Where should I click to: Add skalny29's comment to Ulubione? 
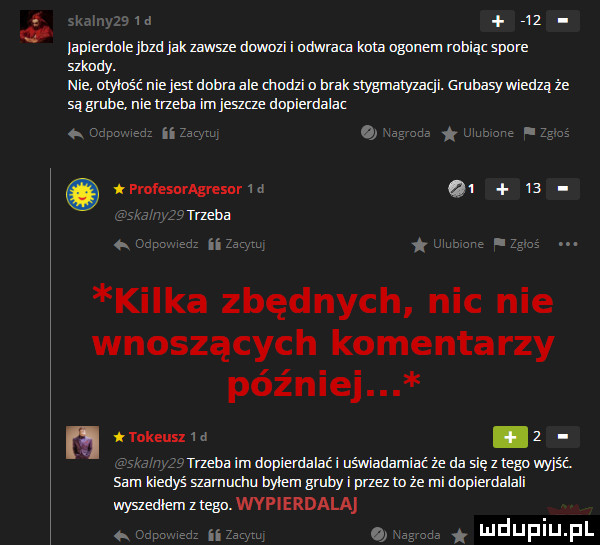(x=478, y=133)
